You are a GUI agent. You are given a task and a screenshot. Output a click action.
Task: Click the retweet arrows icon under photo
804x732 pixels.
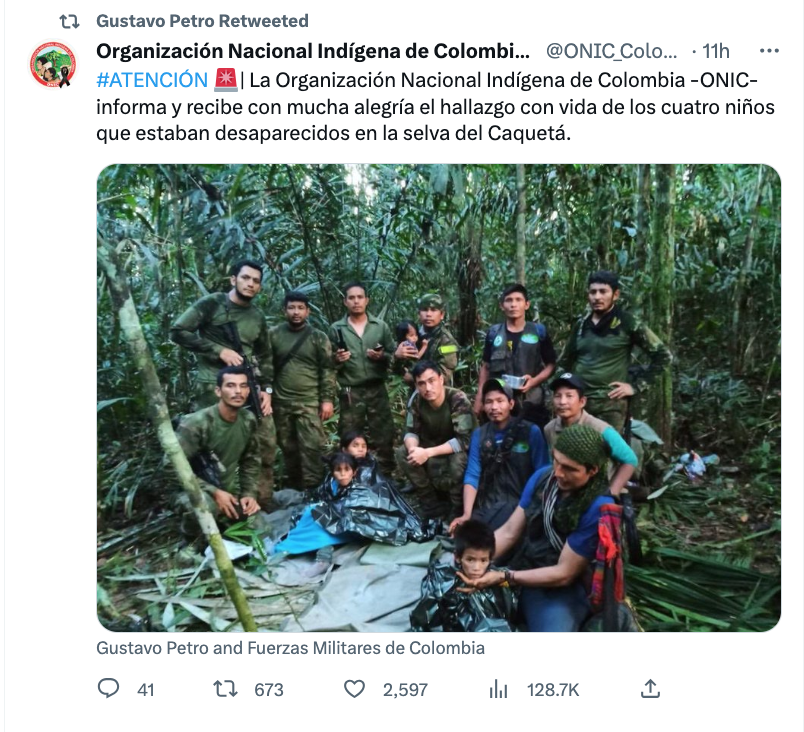pos(226,688)
